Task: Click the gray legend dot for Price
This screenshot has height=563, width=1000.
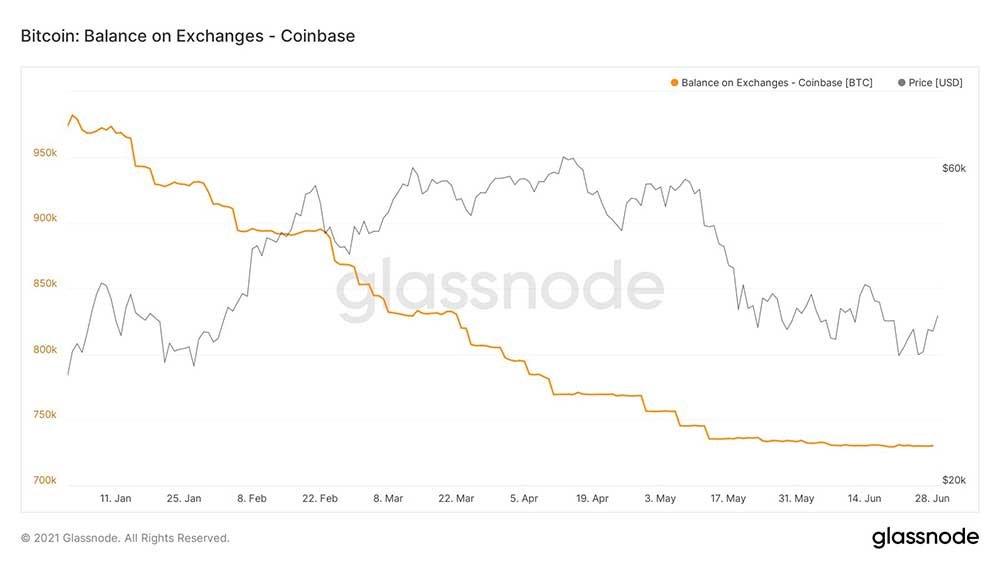Action: (x=902, y=83)
